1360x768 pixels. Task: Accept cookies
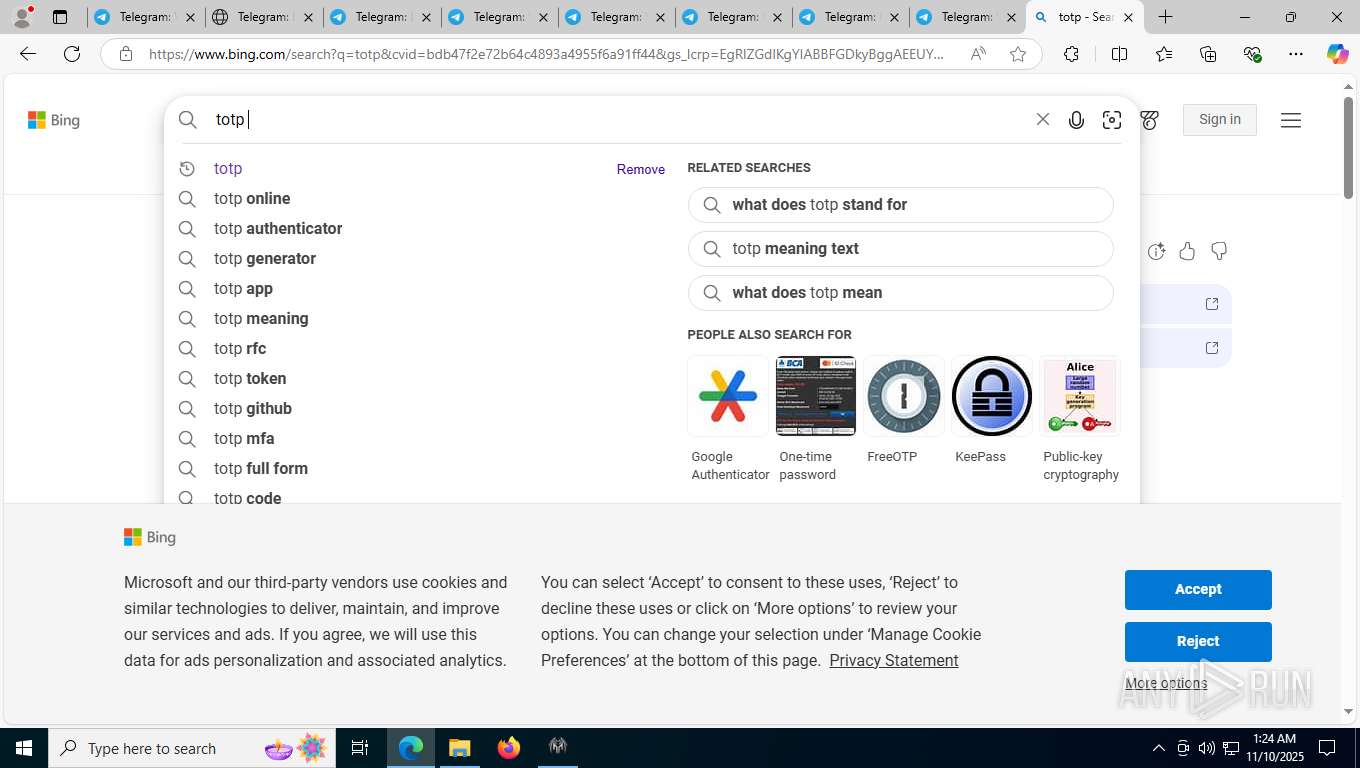pos(1198,590)
